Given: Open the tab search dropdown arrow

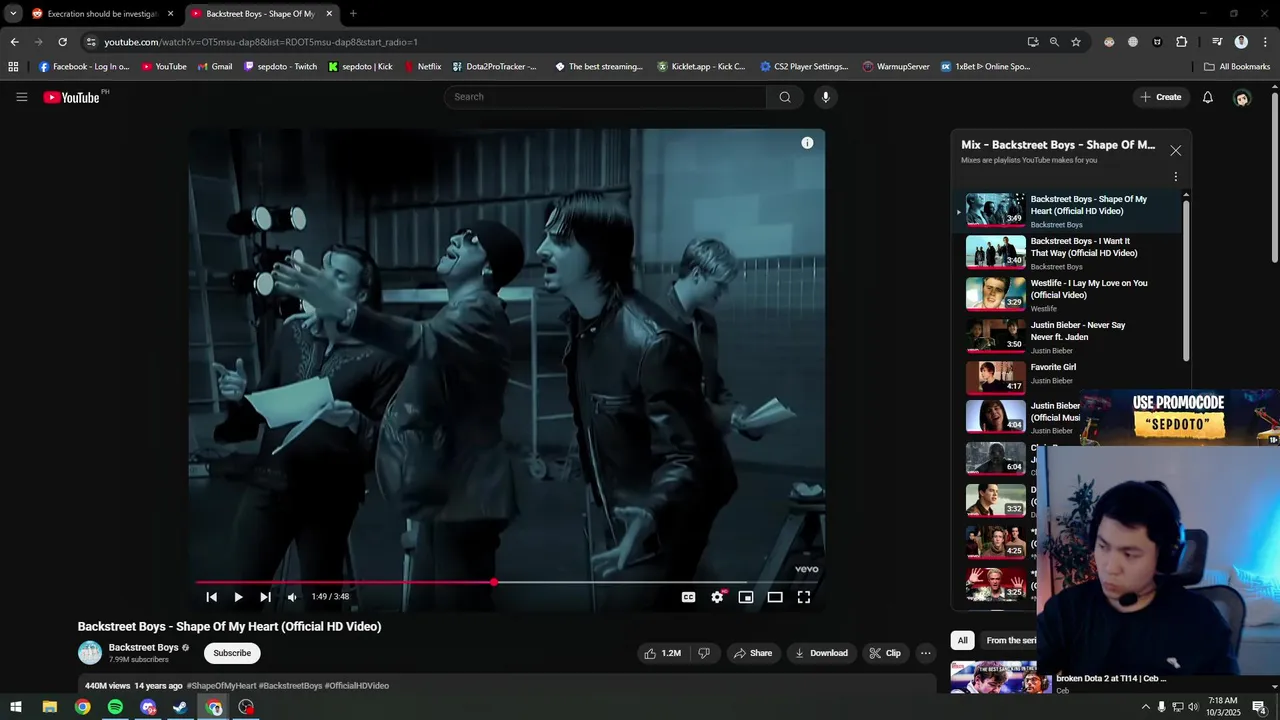Looking at the screenshot, I should 13,14.
